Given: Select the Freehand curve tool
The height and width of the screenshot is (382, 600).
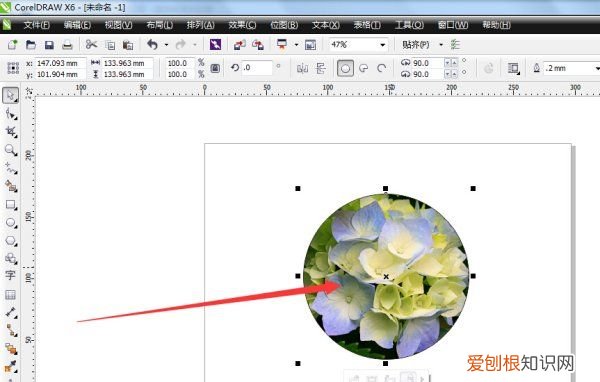Looking at the screenshot, I should tap(10, 168).
